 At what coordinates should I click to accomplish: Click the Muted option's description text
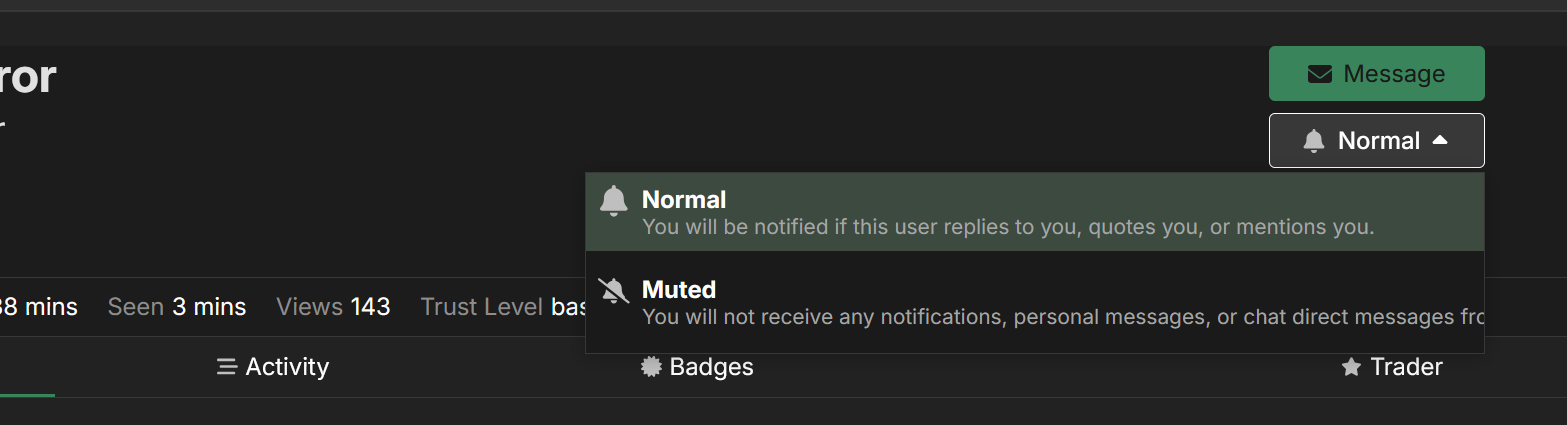tap(1062, 317)
